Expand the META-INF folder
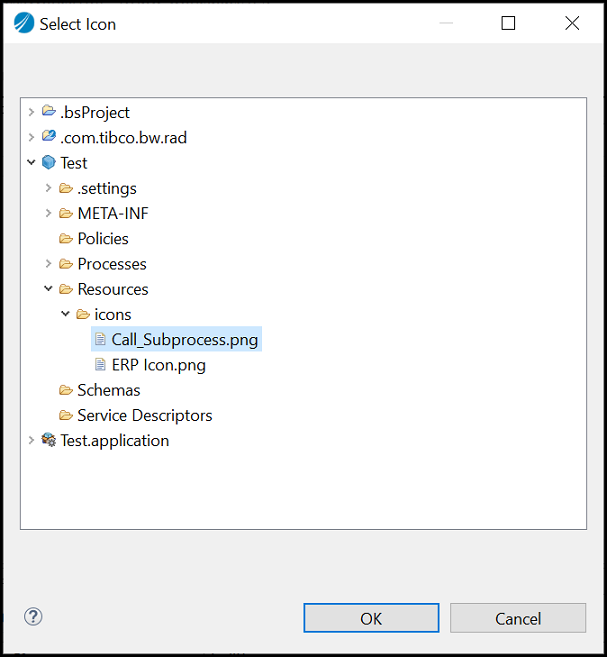Image resolution: width=607 pixels, height=657 pixels. tap(49, 213)
